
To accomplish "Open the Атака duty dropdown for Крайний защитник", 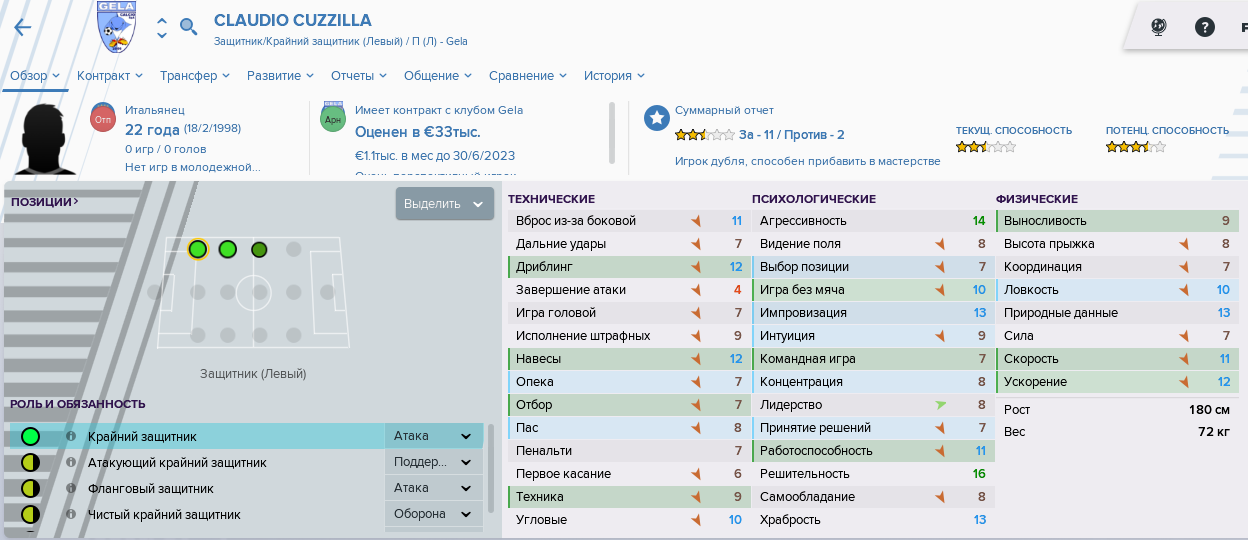I will pos(433,436).
